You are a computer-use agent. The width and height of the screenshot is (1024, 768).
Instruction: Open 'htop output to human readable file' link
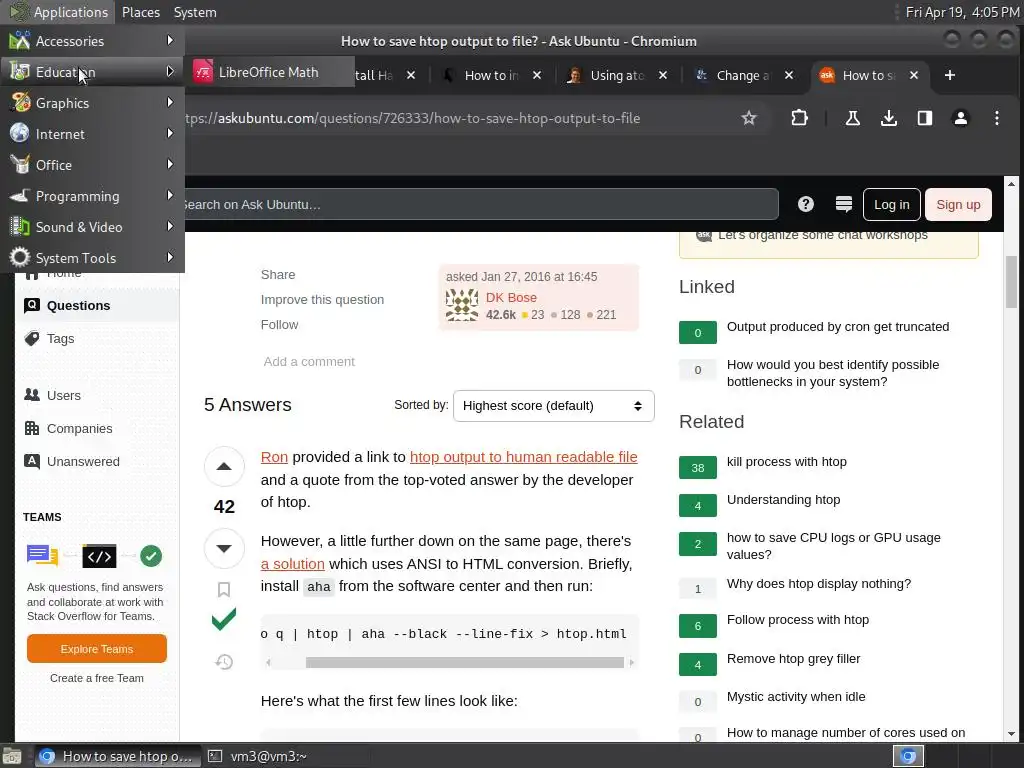tap(523, 456)
